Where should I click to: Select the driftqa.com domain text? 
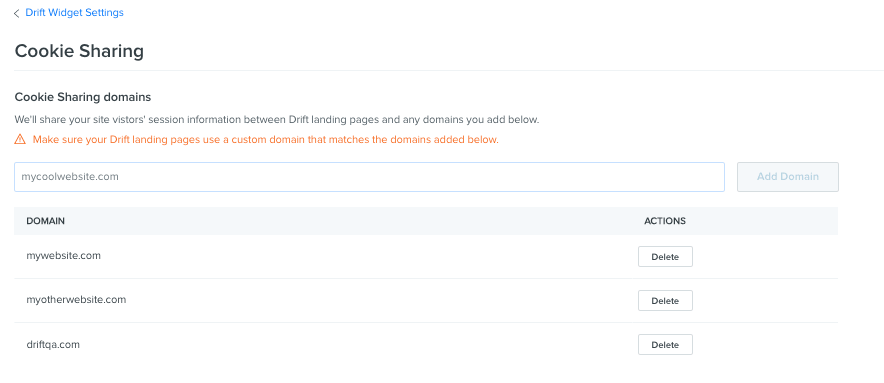click(x=53, y=344)
